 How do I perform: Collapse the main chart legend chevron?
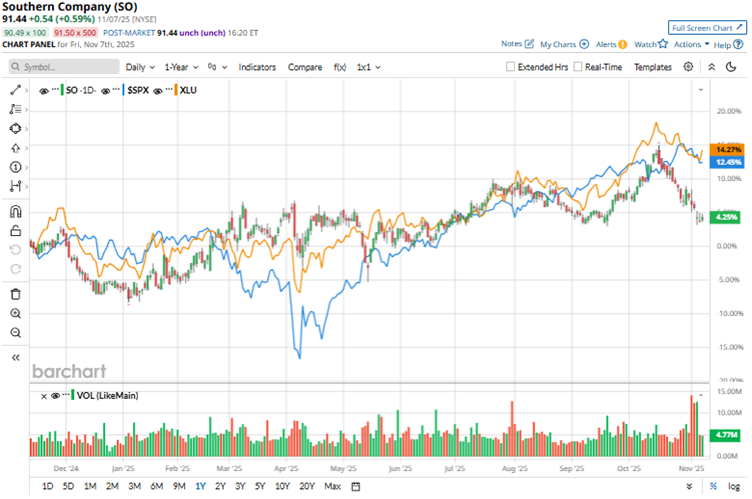point(701,90)
